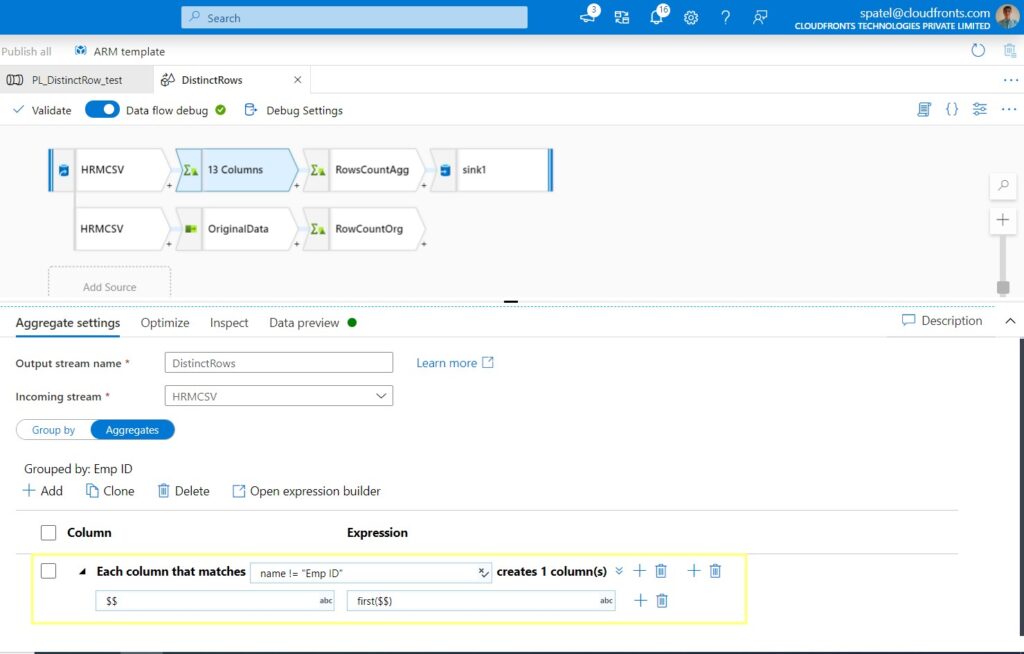
Task: Open the notifications bell
Action: click(657, 16)
